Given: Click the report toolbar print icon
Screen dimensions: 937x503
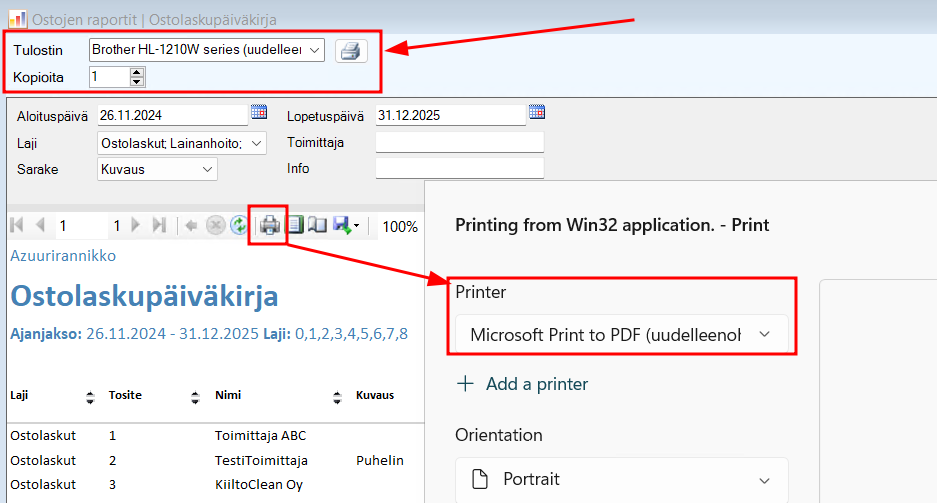Looking at the screenshot, I should point(269,226).
